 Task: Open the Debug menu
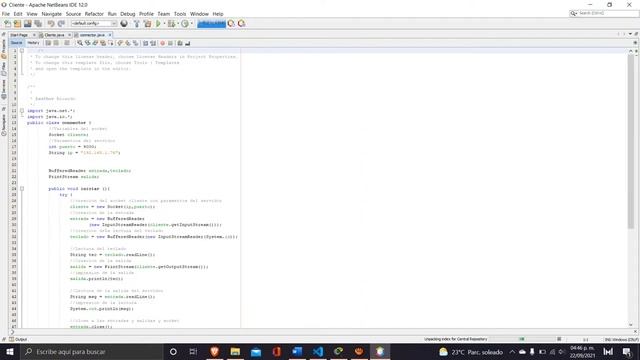pos(128,14)
